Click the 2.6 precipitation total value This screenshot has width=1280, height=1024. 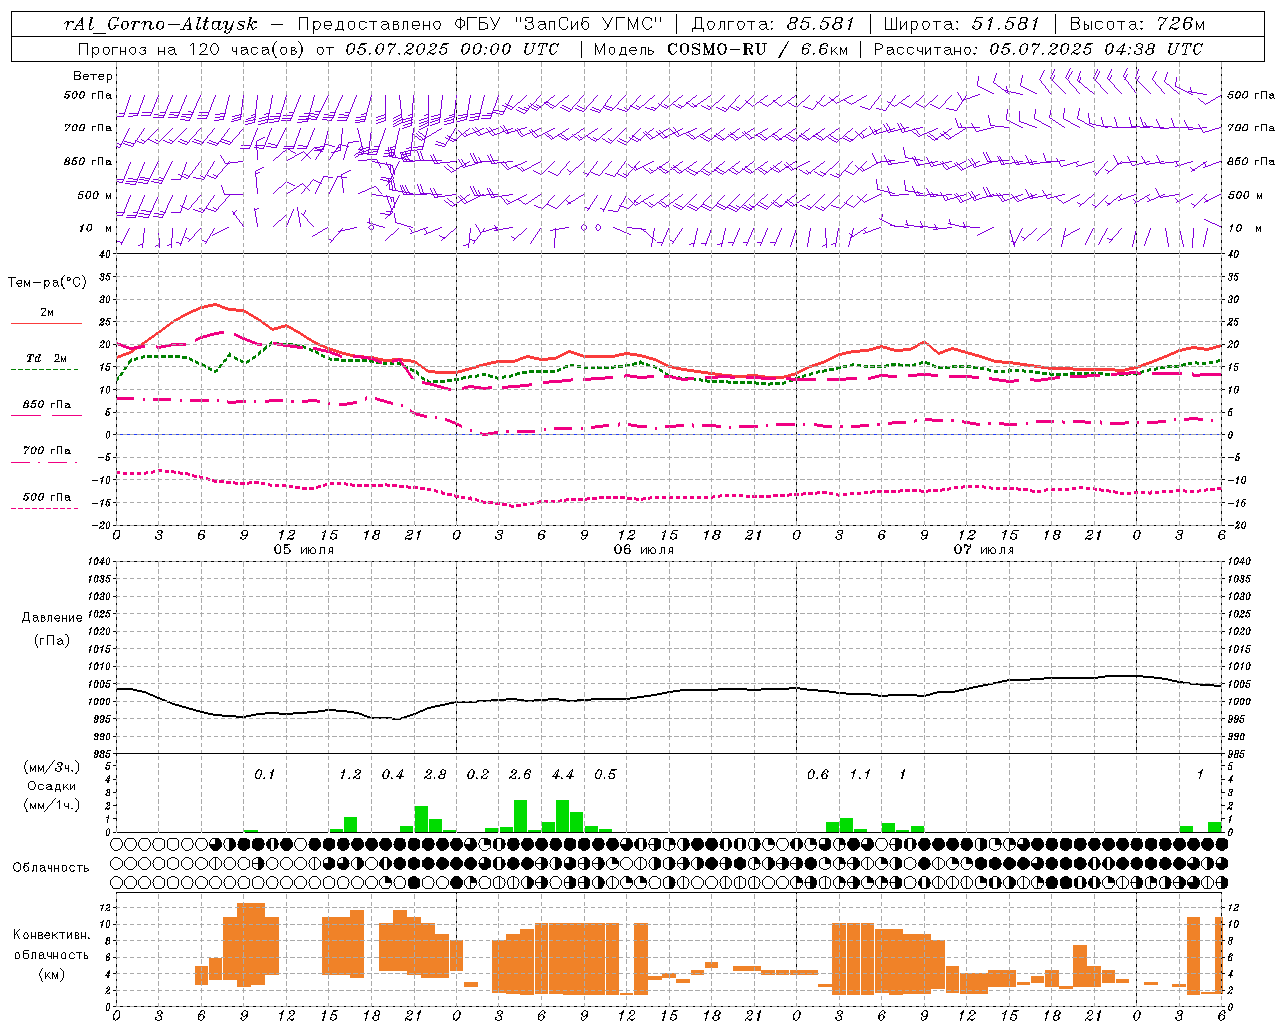coord(520,774)
